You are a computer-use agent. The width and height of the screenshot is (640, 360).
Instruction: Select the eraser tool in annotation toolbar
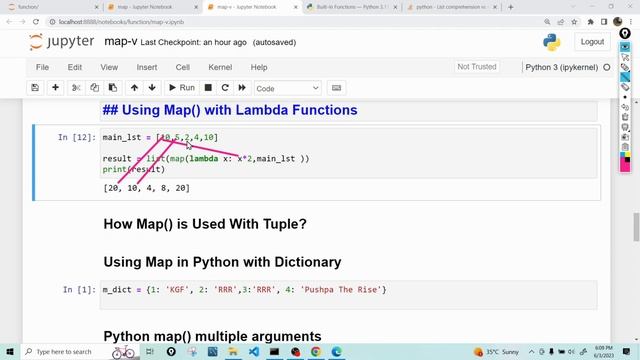[x=625, y=87]
